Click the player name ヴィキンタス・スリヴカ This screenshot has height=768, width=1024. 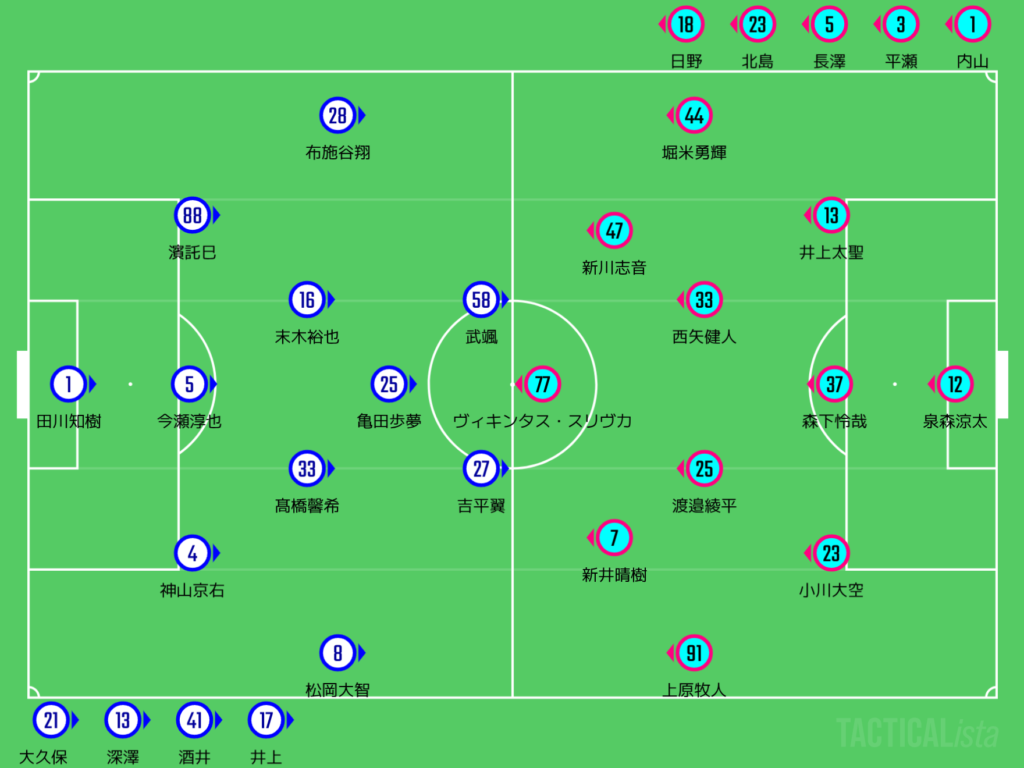point(543,422)
